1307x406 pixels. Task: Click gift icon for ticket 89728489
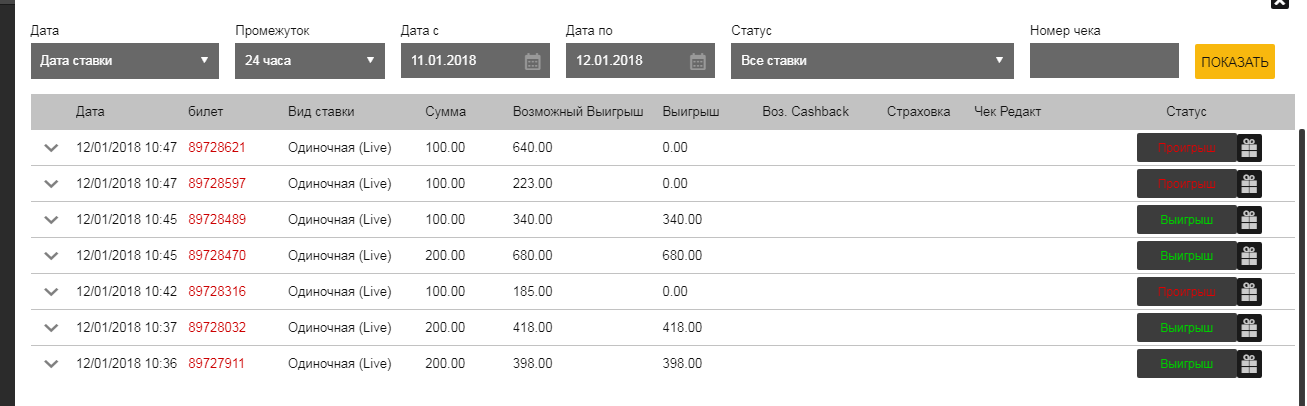tap(1249, 220)
